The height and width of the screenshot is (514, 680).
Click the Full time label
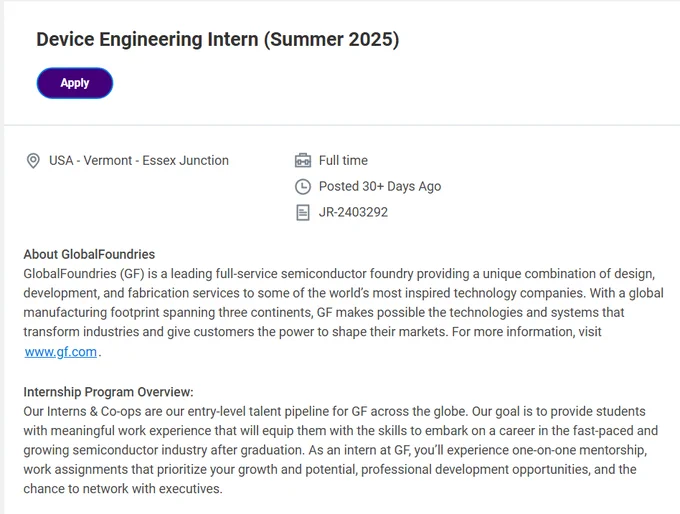pyautogui.click(x=343, y=160)
